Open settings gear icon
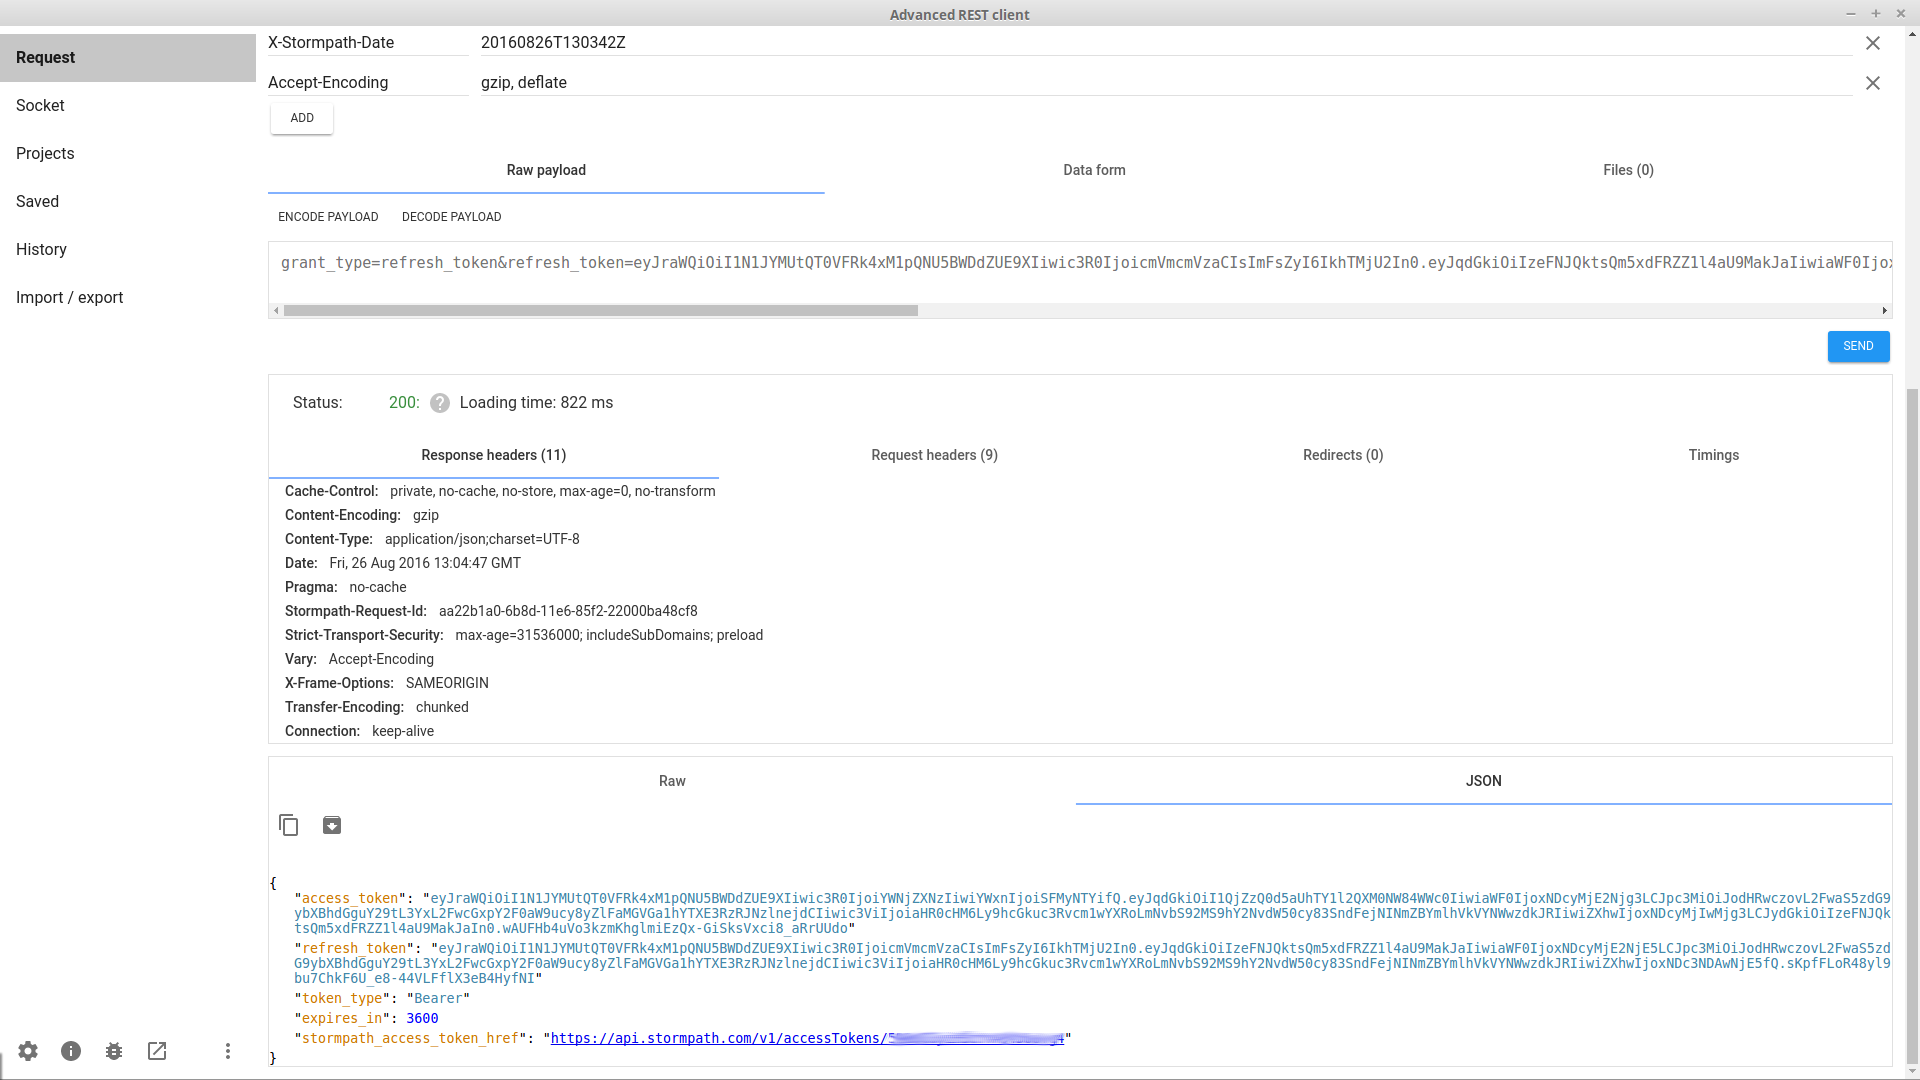 pos(28,1051)
